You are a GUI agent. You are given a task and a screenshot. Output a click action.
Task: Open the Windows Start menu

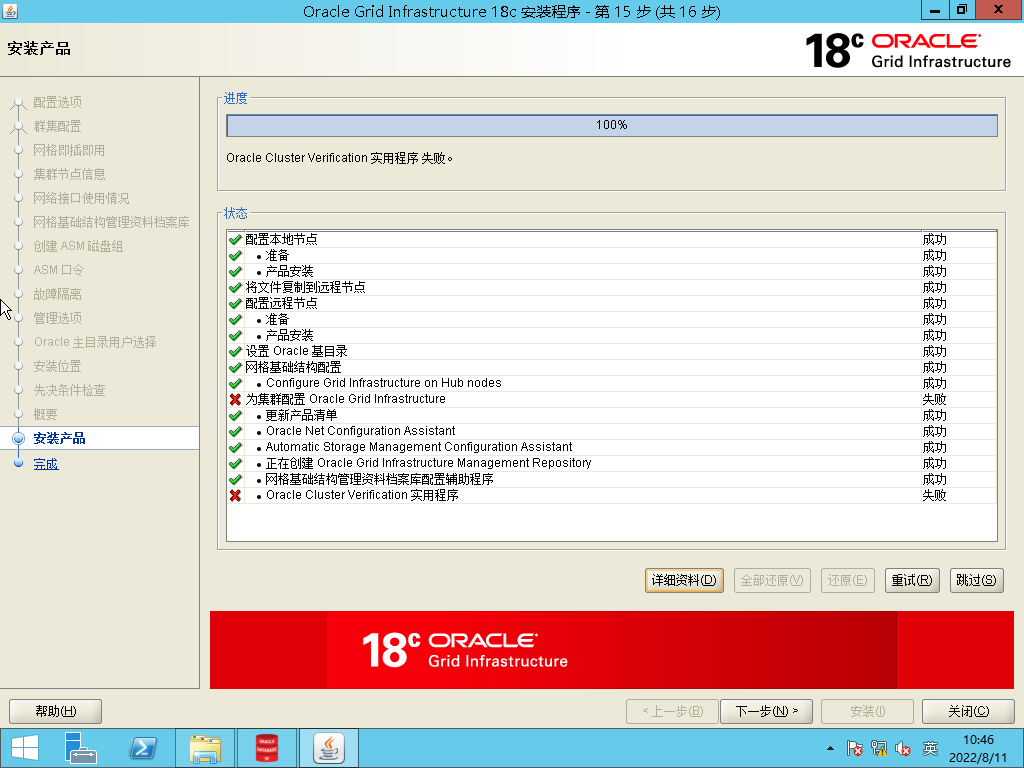click(x=25, y=748)
